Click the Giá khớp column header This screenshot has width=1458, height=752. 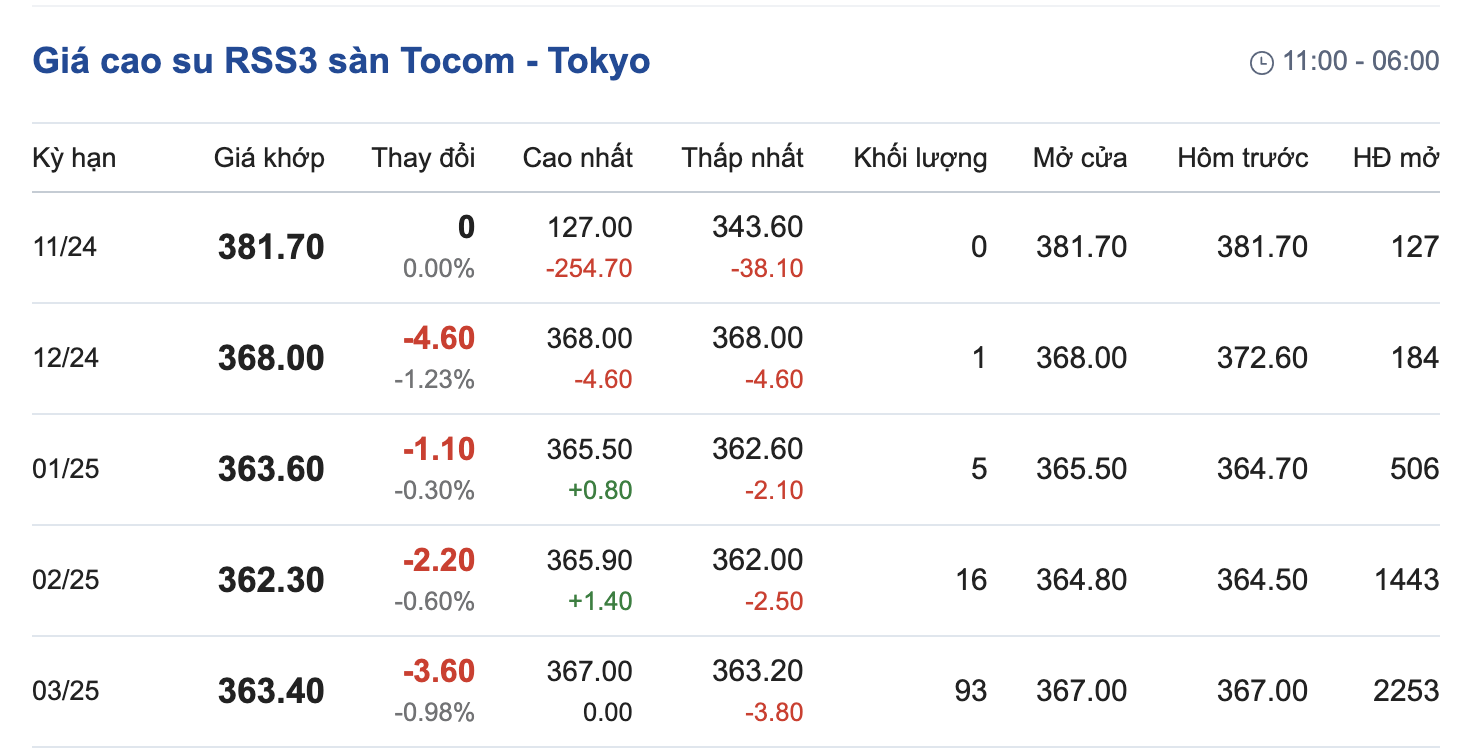269,158
